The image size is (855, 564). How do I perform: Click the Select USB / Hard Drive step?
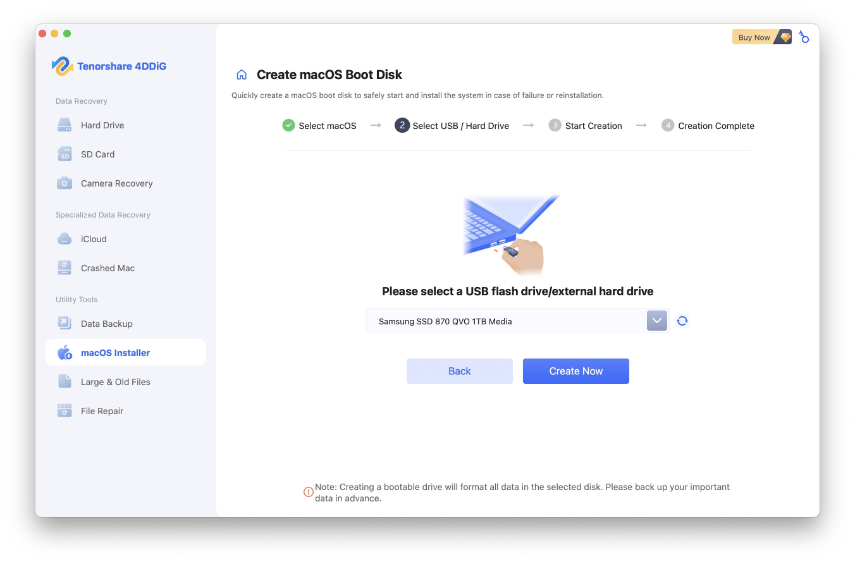461,126
